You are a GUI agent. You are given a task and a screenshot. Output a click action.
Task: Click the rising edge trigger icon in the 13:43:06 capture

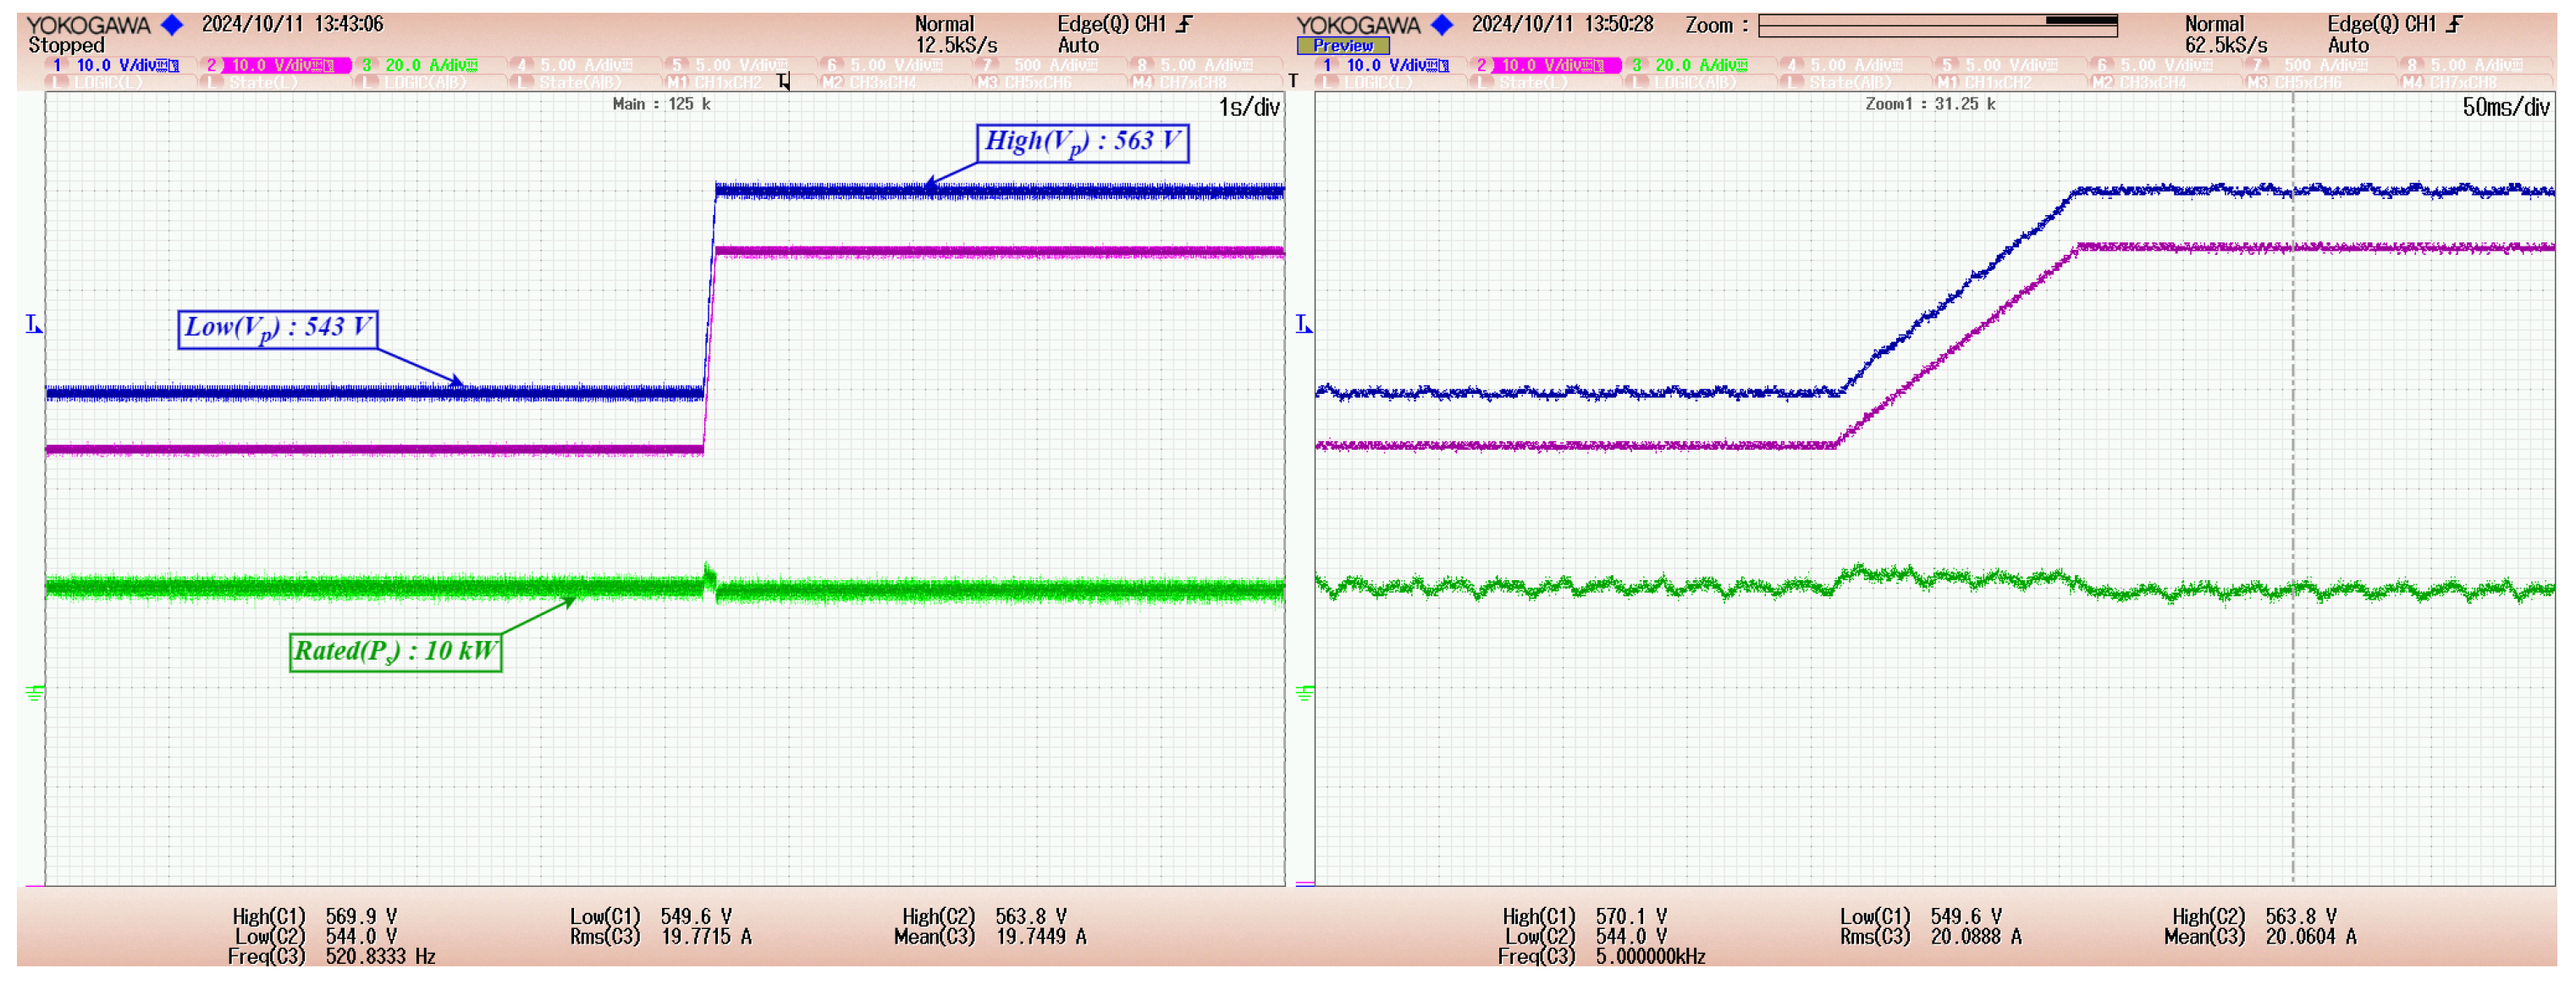click(1185, 24)
